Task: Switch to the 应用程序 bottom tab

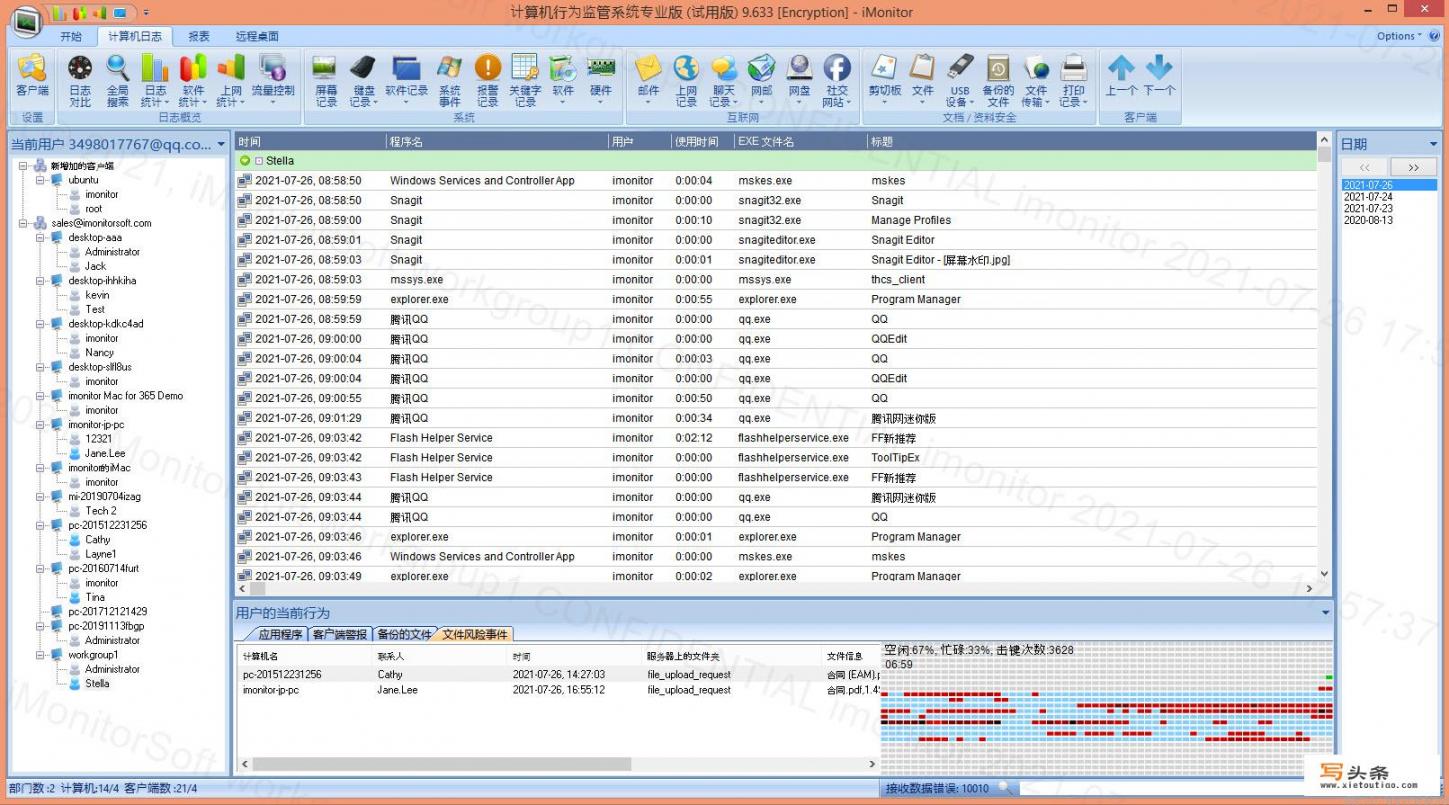Action: 280,634
